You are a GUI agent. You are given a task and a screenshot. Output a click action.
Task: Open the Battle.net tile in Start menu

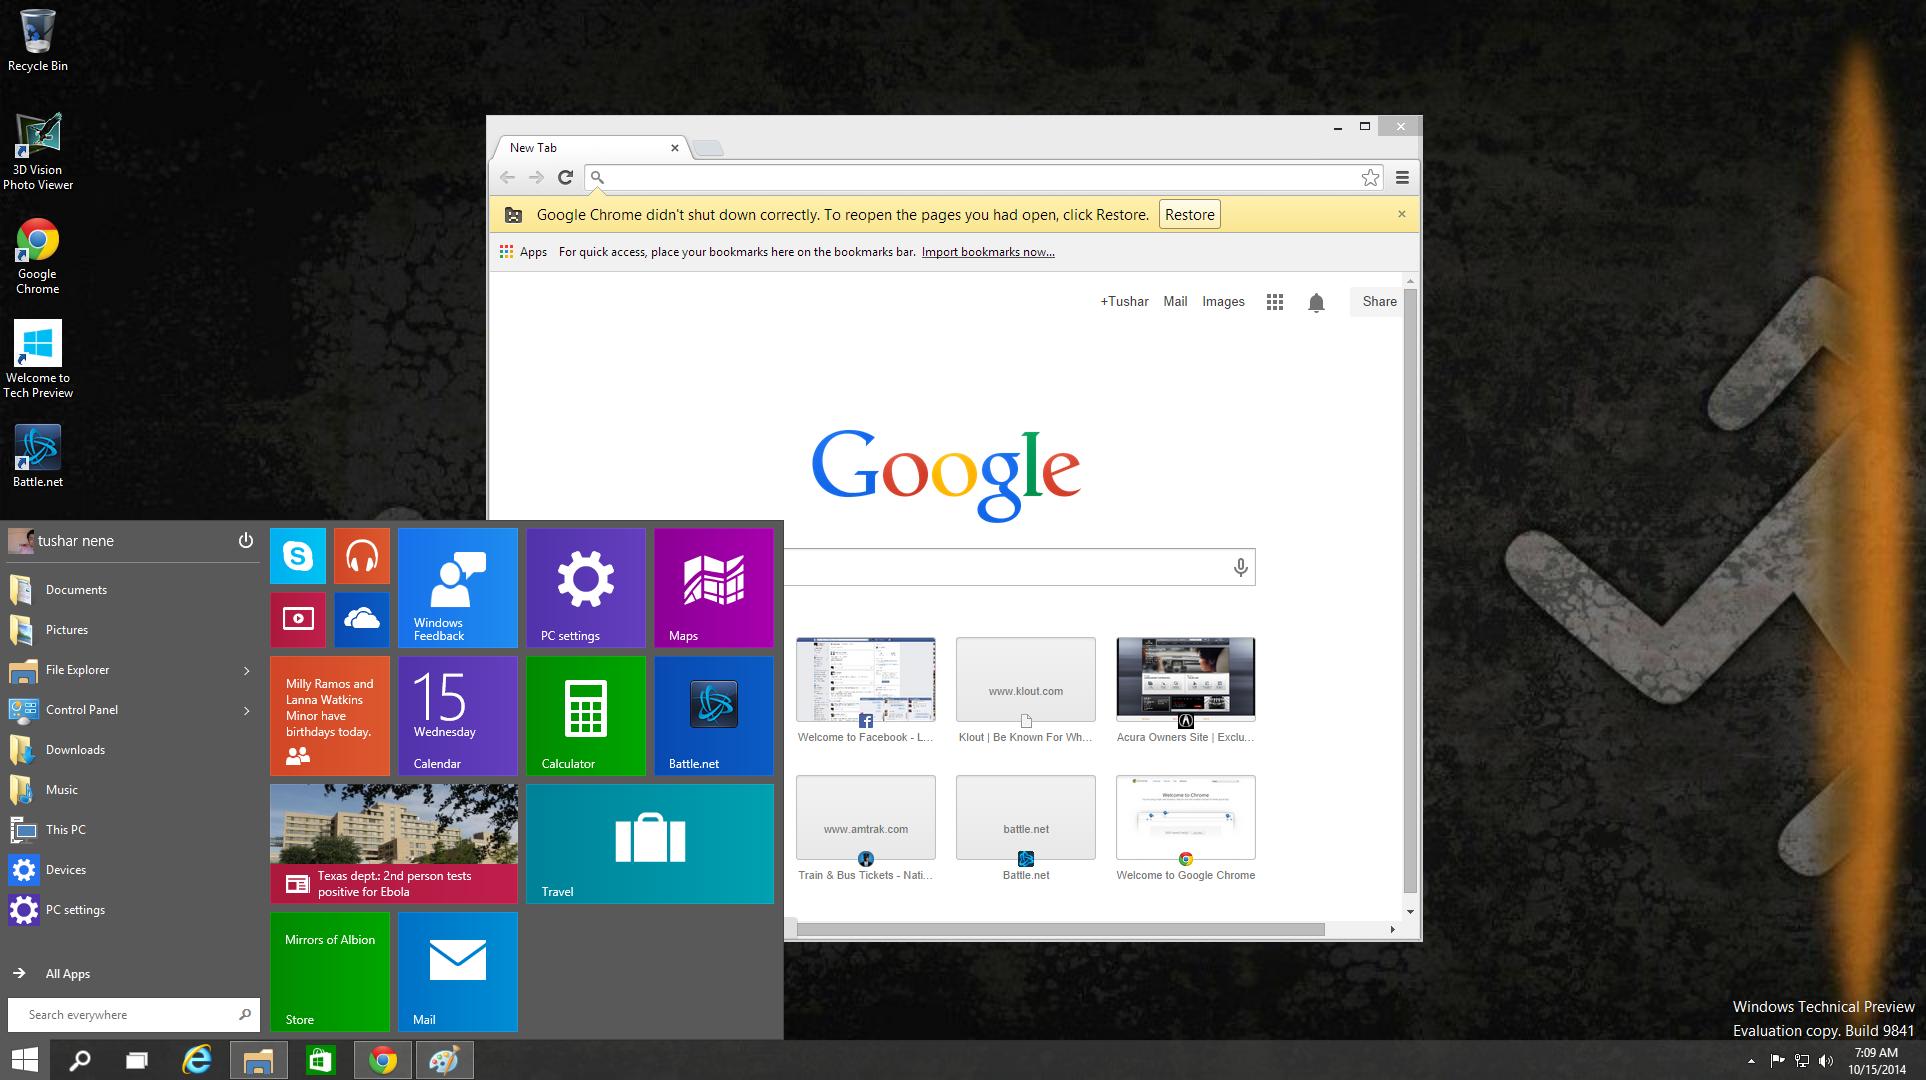pos(714,716)
